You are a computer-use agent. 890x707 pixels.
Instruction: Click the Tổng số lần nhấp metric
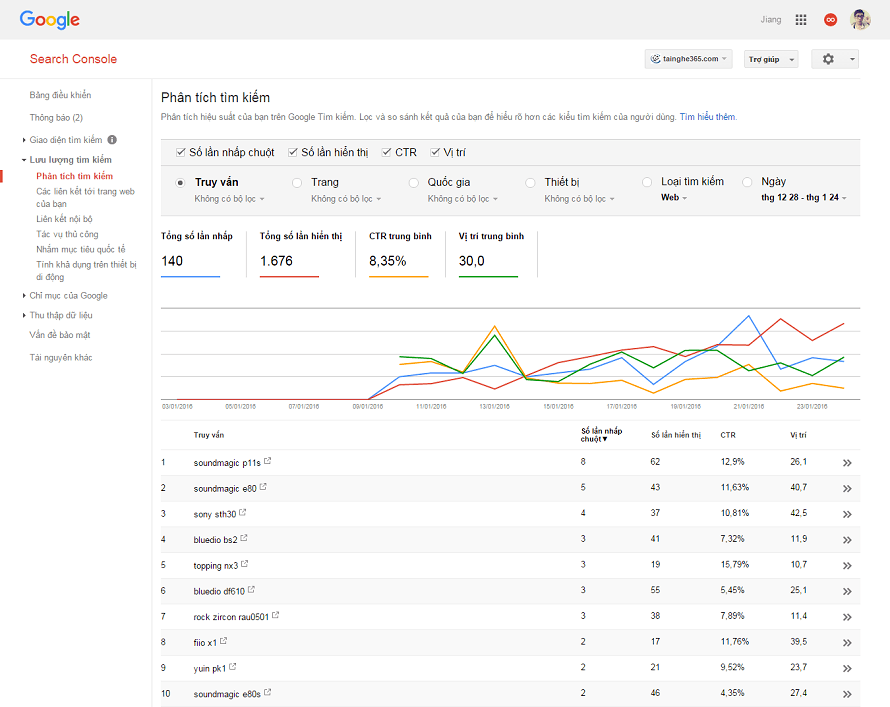click(x=196, y=253)
